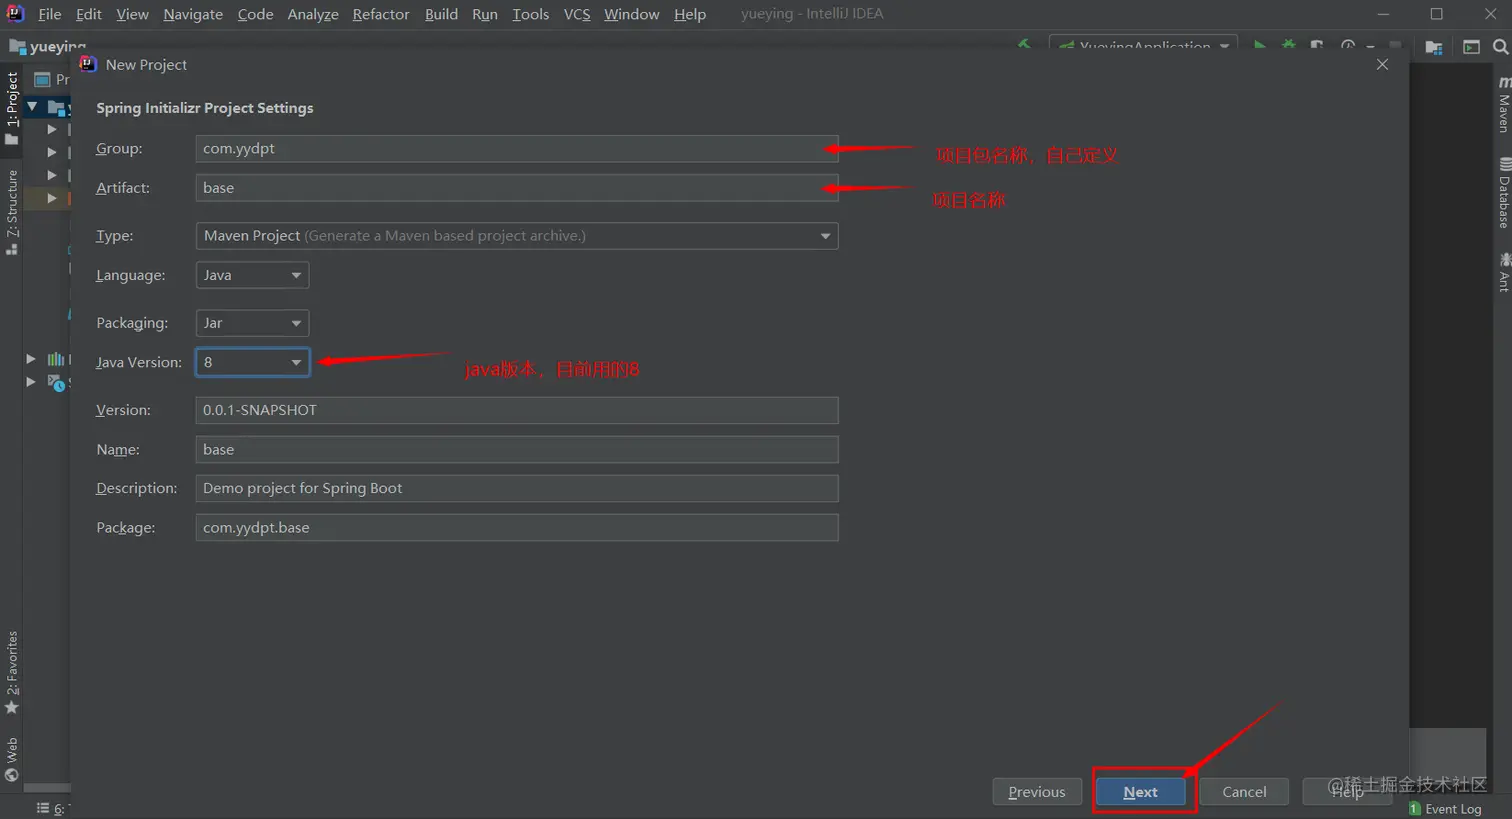Screen dimensions: 1512x819
Task: Collapse the root project tree node
Action: coord(32,106)
